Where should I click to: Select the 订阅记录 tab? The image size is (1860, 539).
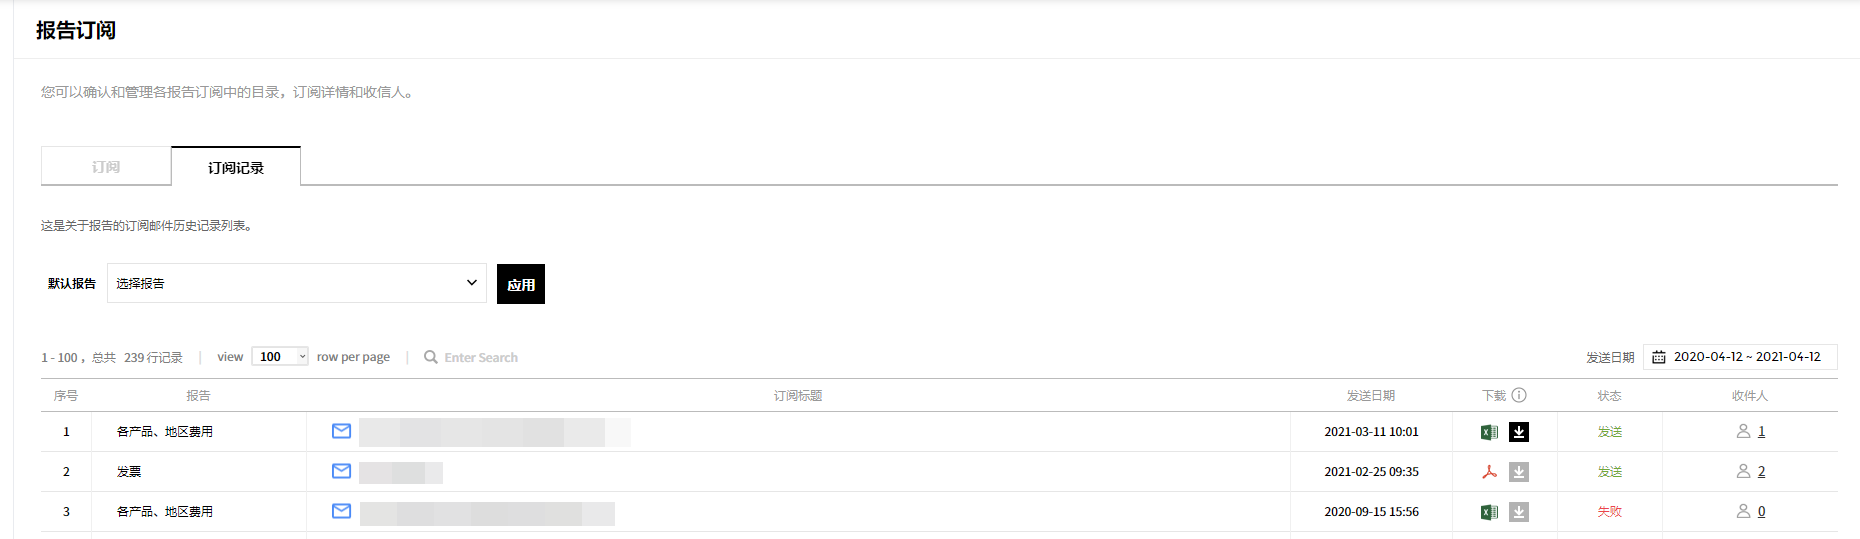click(x=236, y=167)
